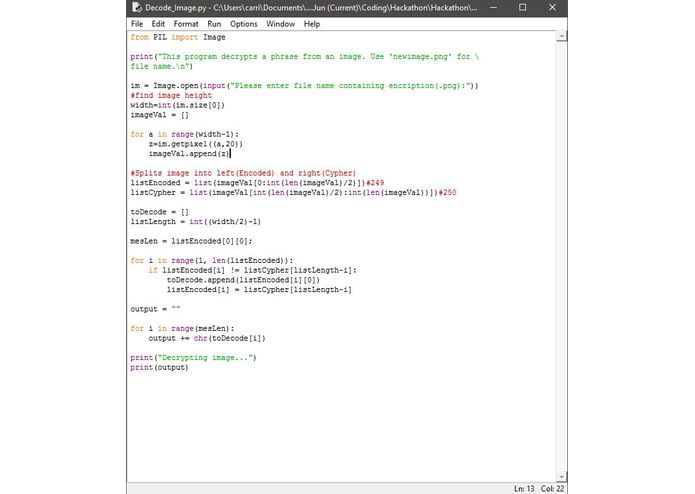This screenshot has height=494, width=695.
Task: Click the scrollbar down arrow
Action: click(562, 477)
